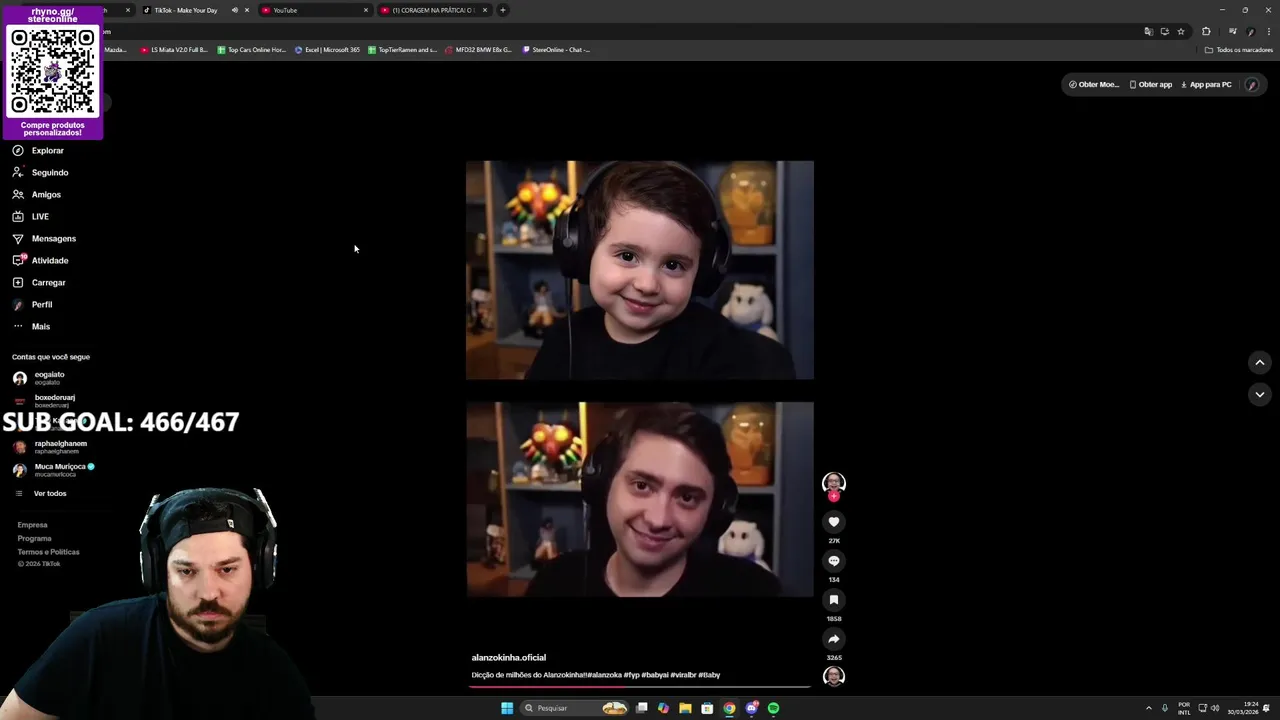Image resolution: width=1280 pixels, height=720 pixels.
Task: Click the #alanzoka hashtag
Action: [605, 675]
